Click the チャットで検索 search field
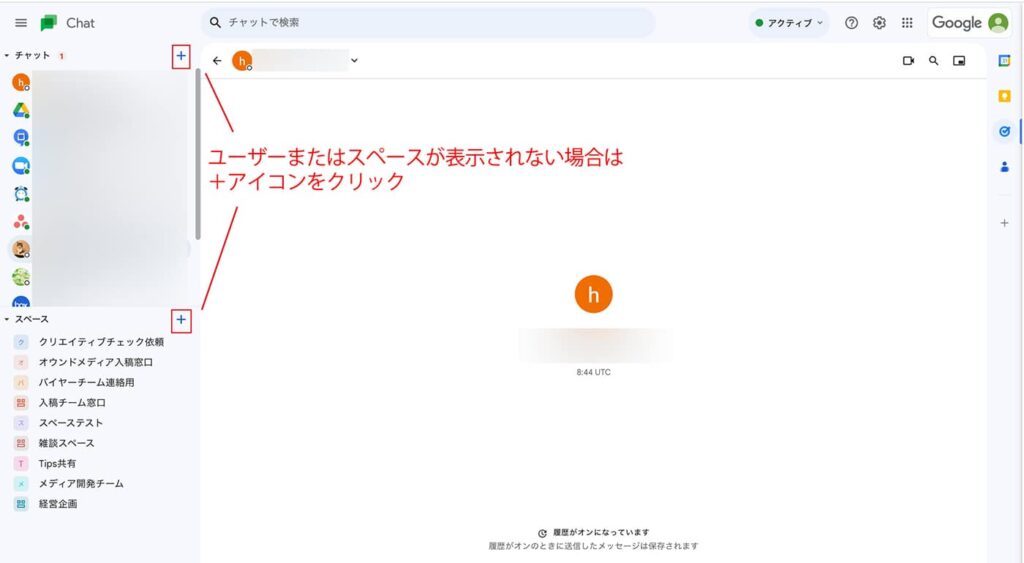 click(430, 22)
